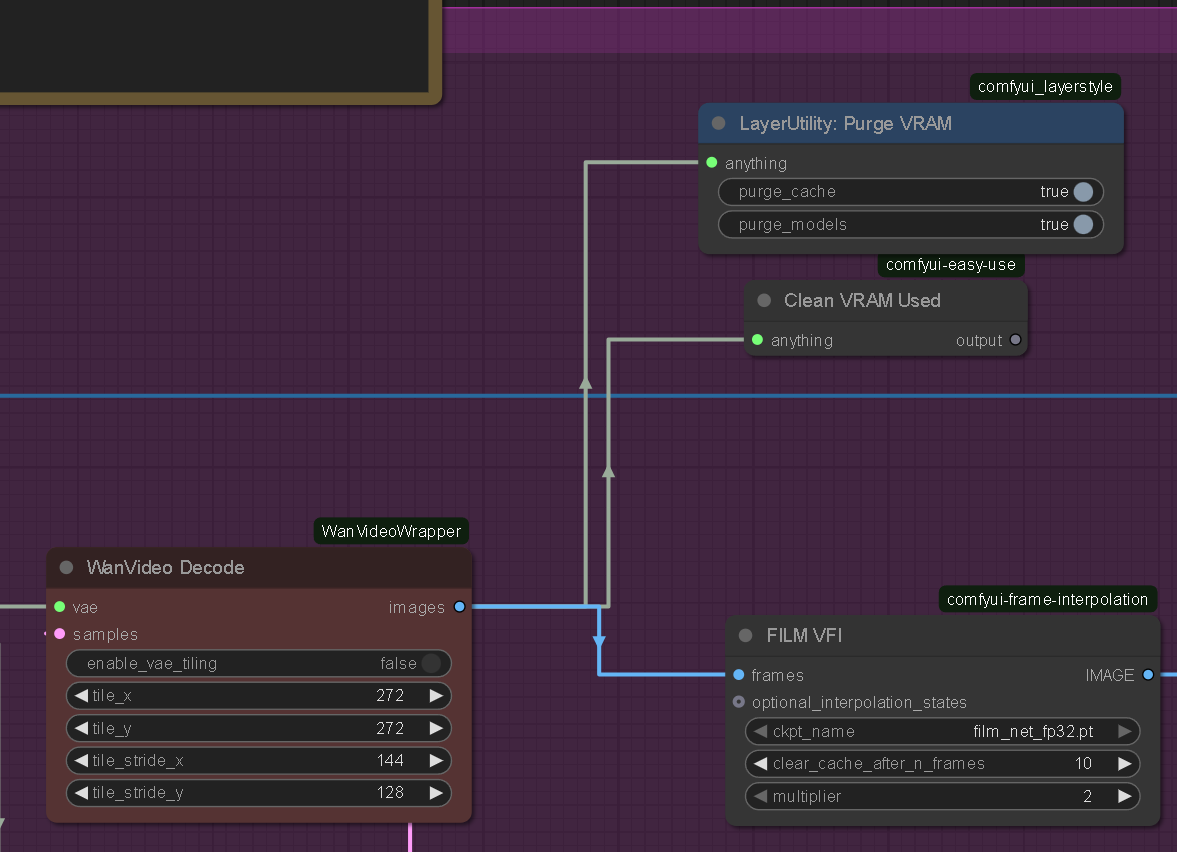Image resolution: width=1177 pixels, height=852 pixels.
Task: Click the images output socket on WanVideo Decode
Action: [459, 607]
